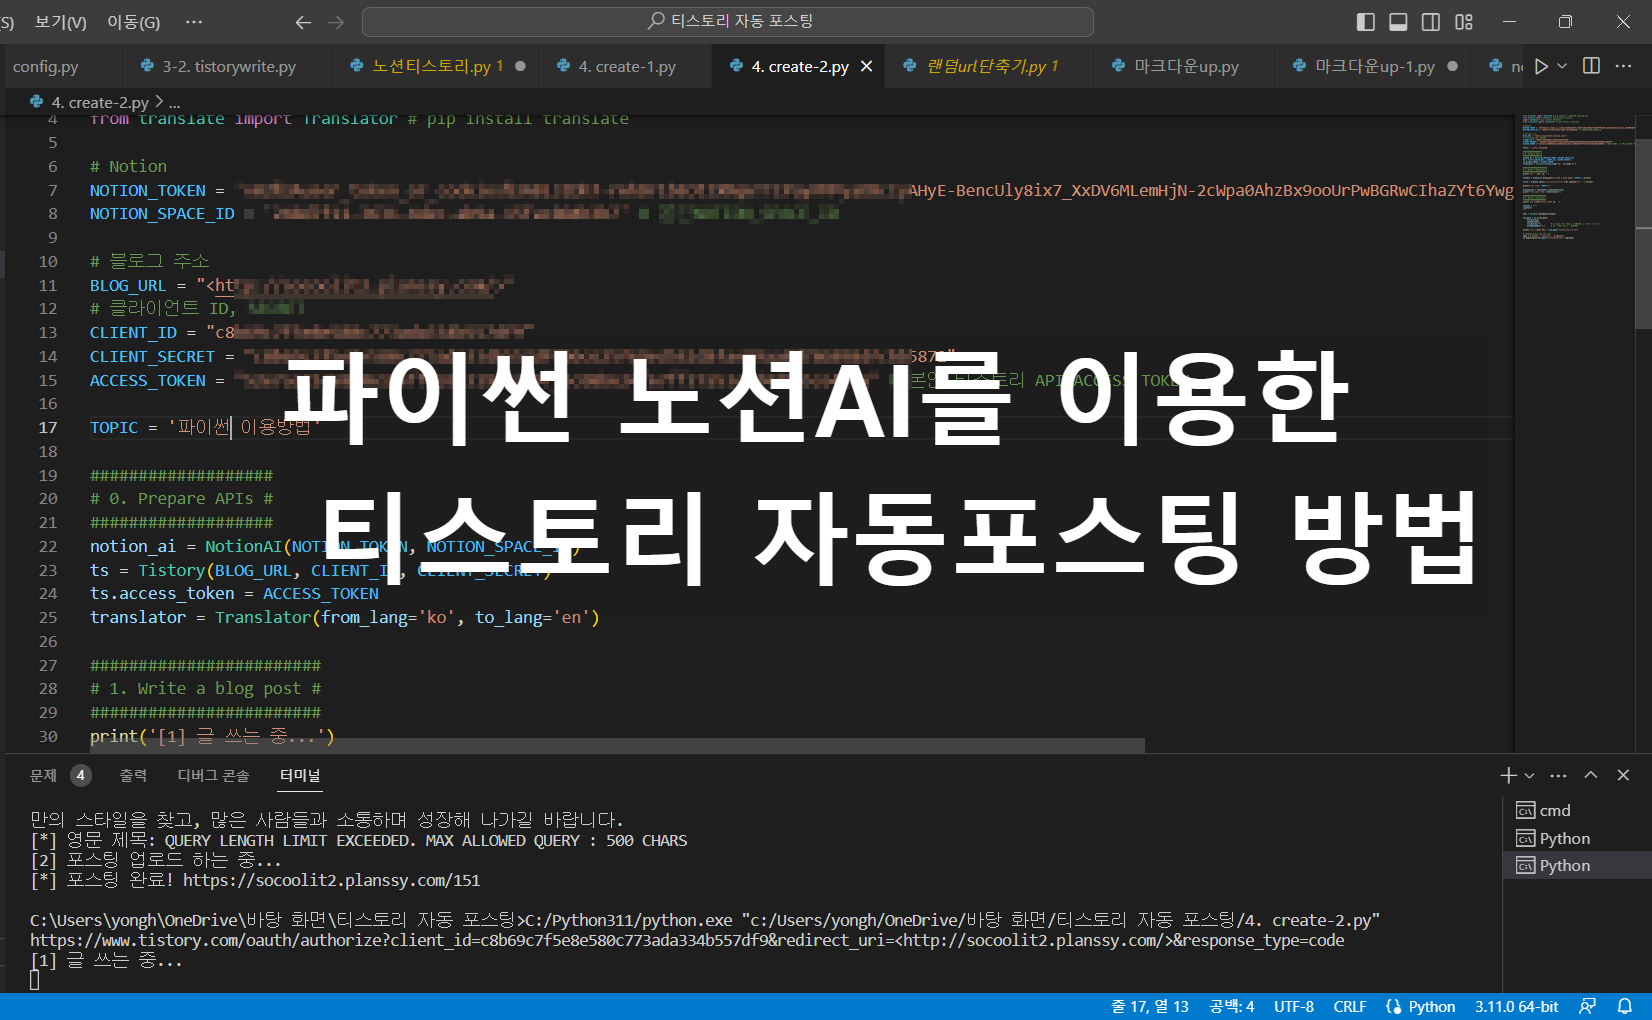Switch to 마크다운up-1.py tab
The width and height of the screenshot is (1652, 1020).
[x=1374, y=66]
